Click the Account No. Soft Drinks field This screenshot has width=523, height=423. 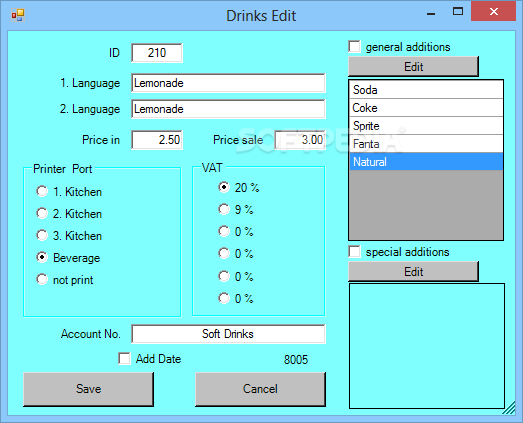(x=228, y=334)
